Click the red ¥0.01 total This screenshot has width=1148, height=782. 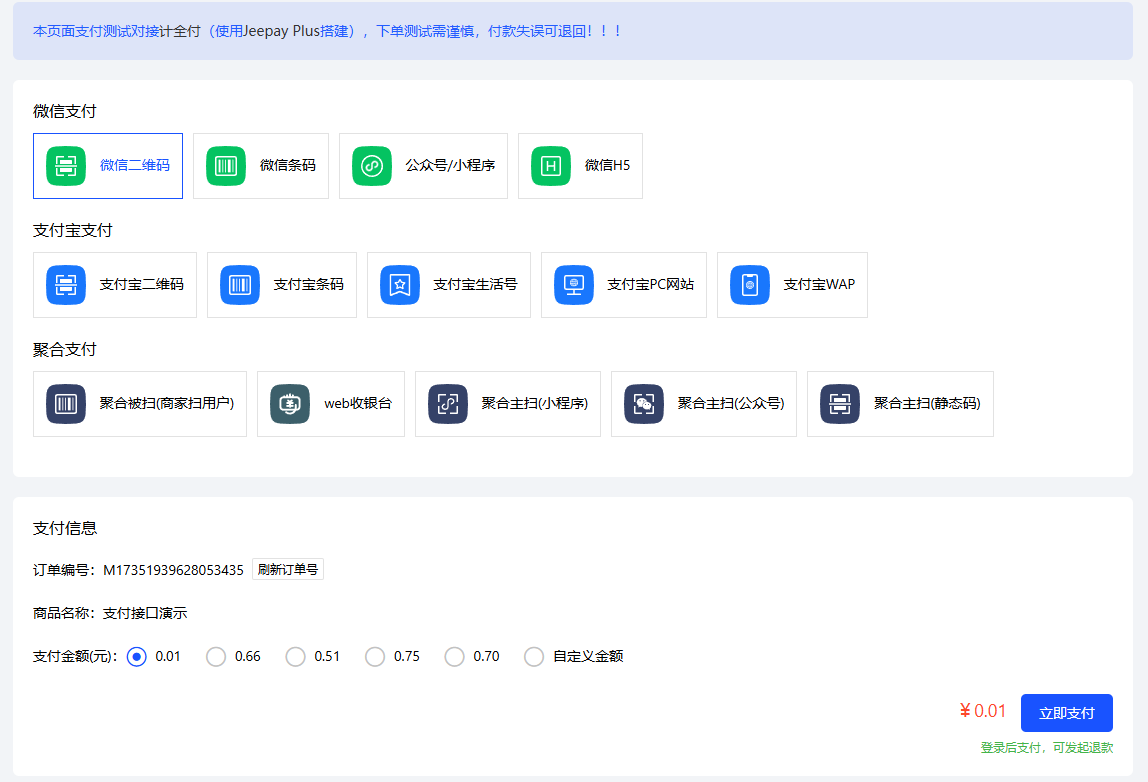point(983,711)
